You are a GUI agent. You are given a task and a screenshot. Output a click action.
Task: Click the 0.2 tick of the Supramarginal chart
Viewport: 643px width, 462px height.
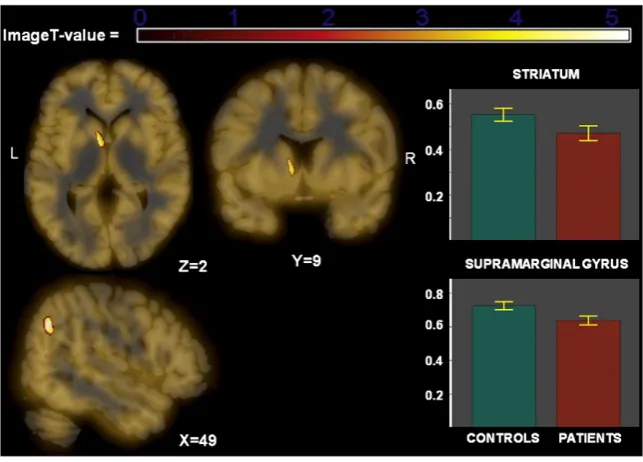point(434,395)
